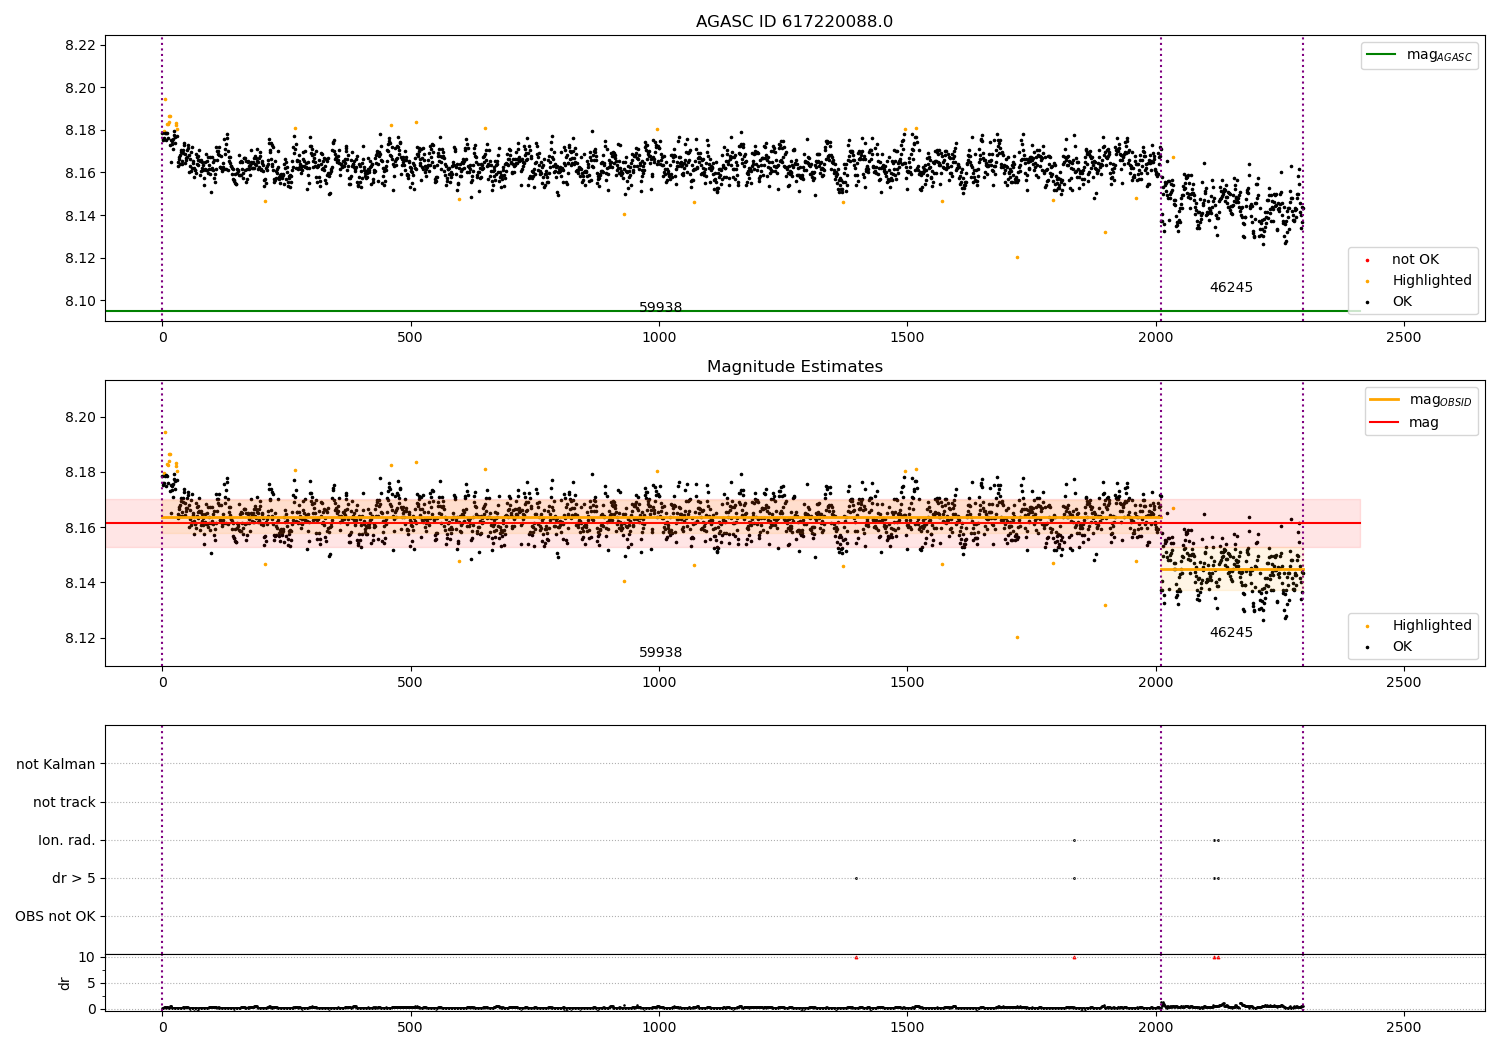Click the 'Magnitude Estimates' plot title
The width and height of the screenshot is (1500, 1050).
tap(794, 367)
